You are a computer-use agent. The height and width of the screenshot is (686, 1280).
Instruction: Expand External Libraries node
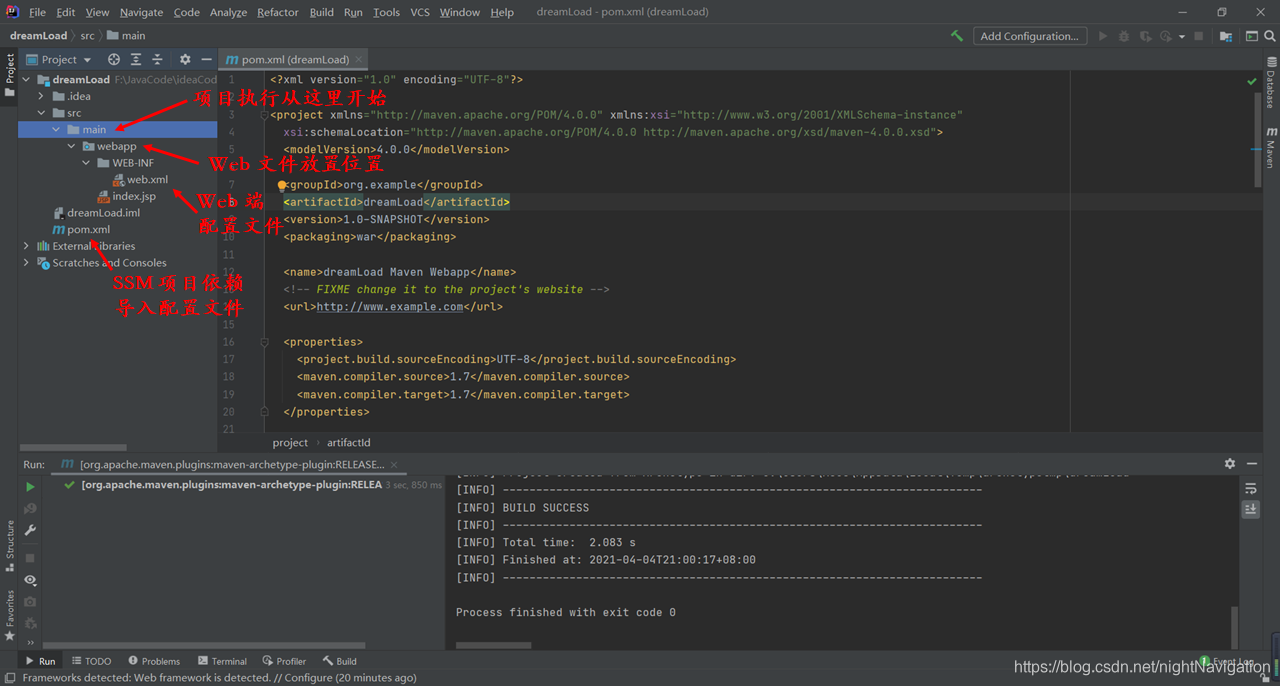pyautogui.click(x=26, y=246)
